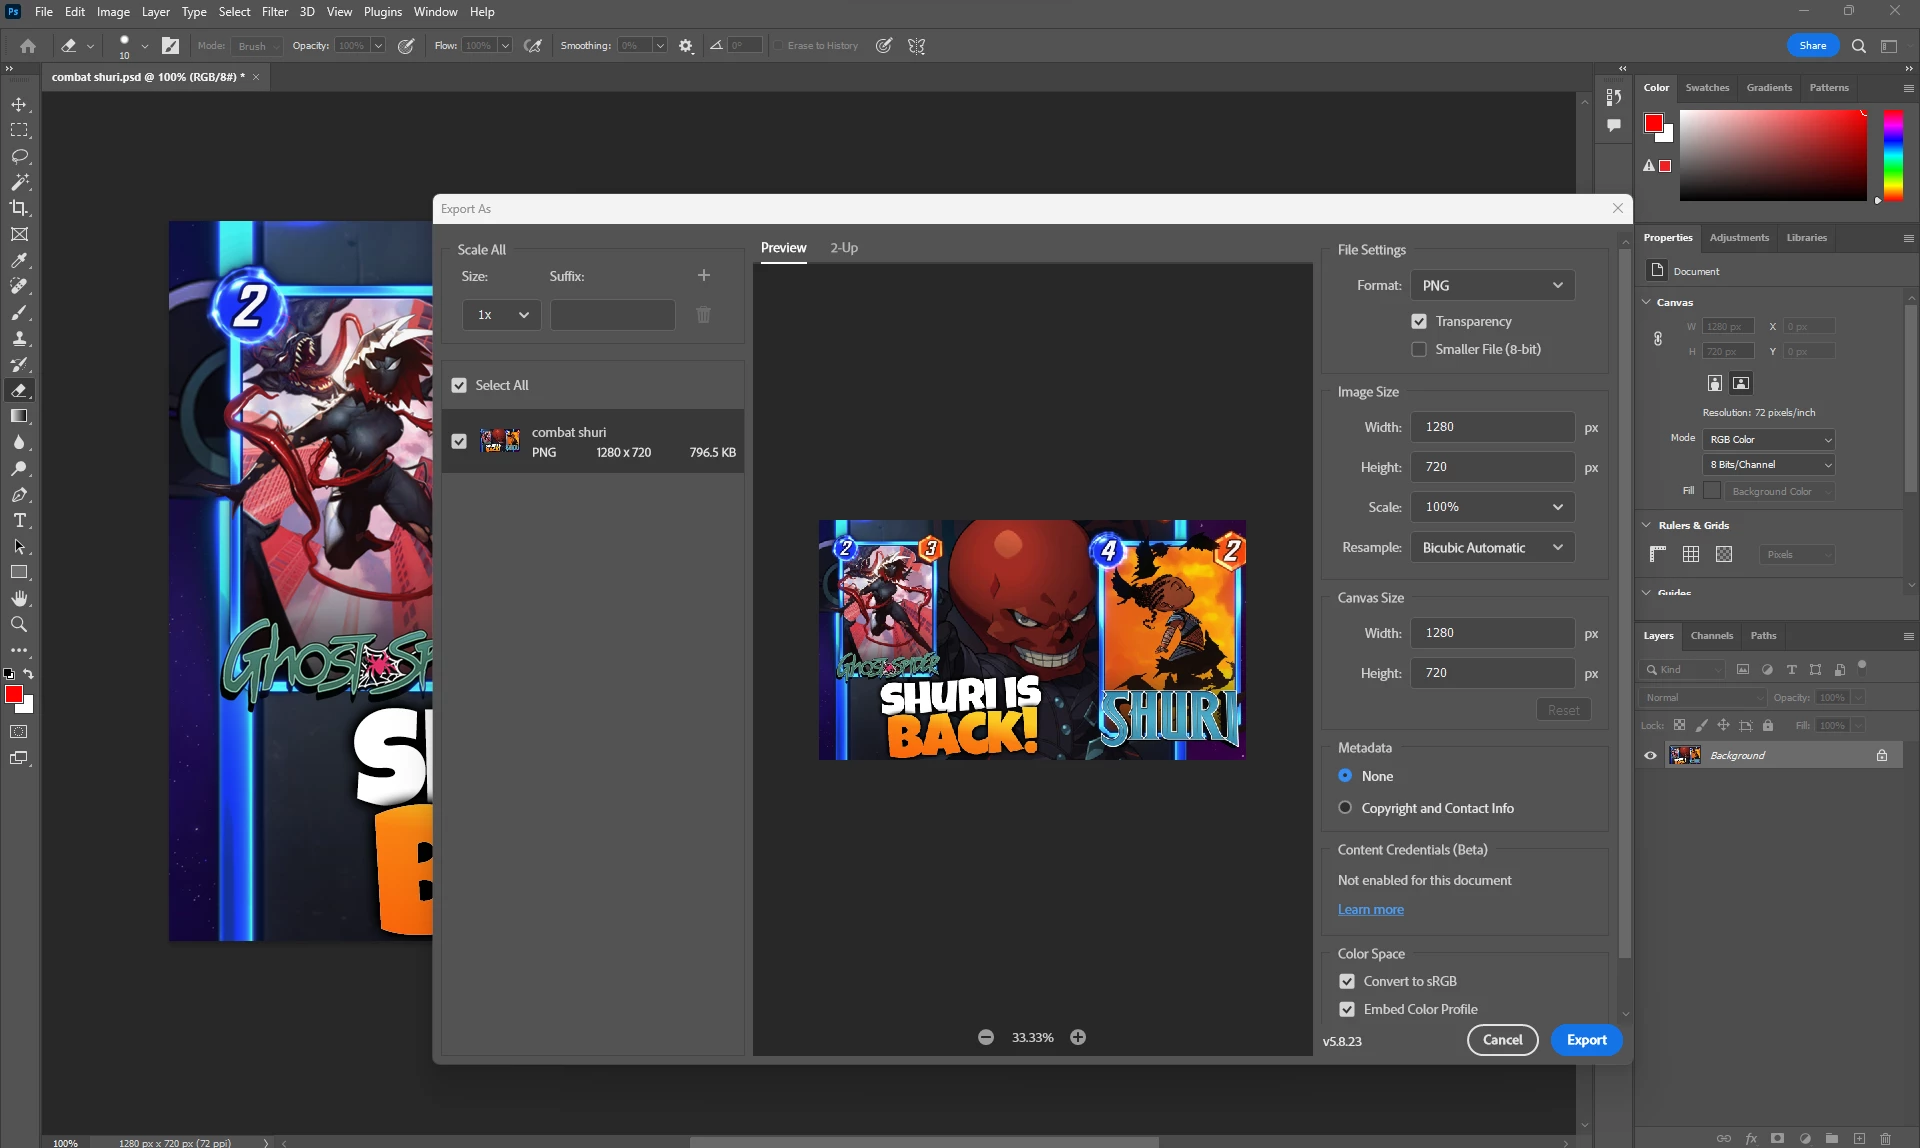Click the Export button
Viewport: 1920px width, 1148px height.
point(1586,1040)
